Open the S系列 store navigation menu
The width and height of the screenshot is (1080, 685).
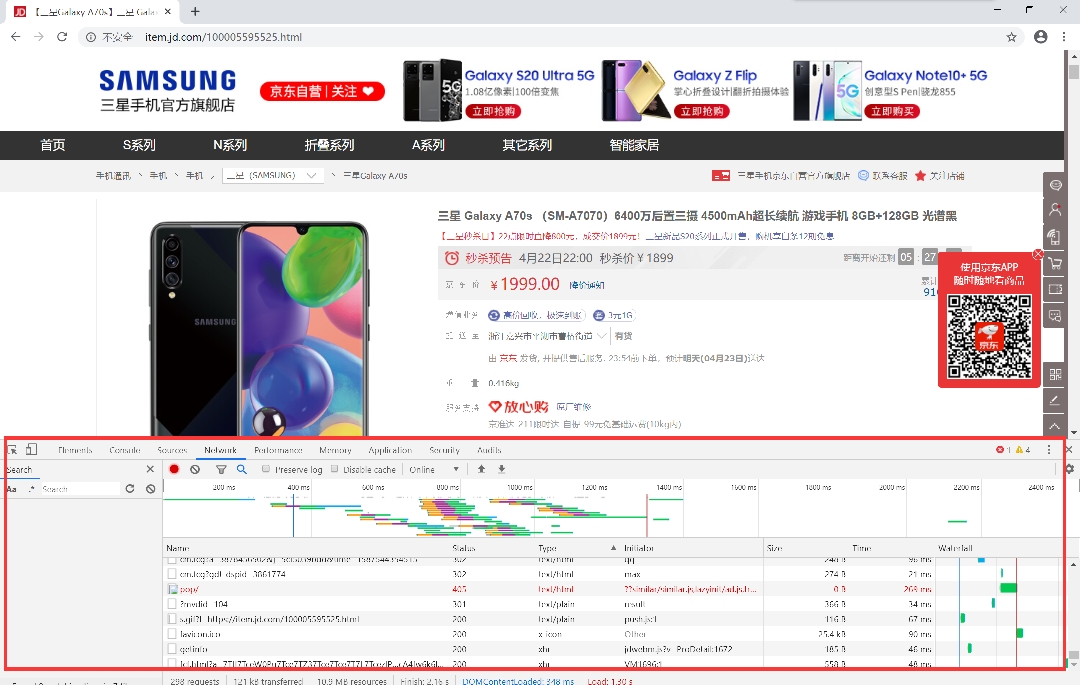coord(139,145)
